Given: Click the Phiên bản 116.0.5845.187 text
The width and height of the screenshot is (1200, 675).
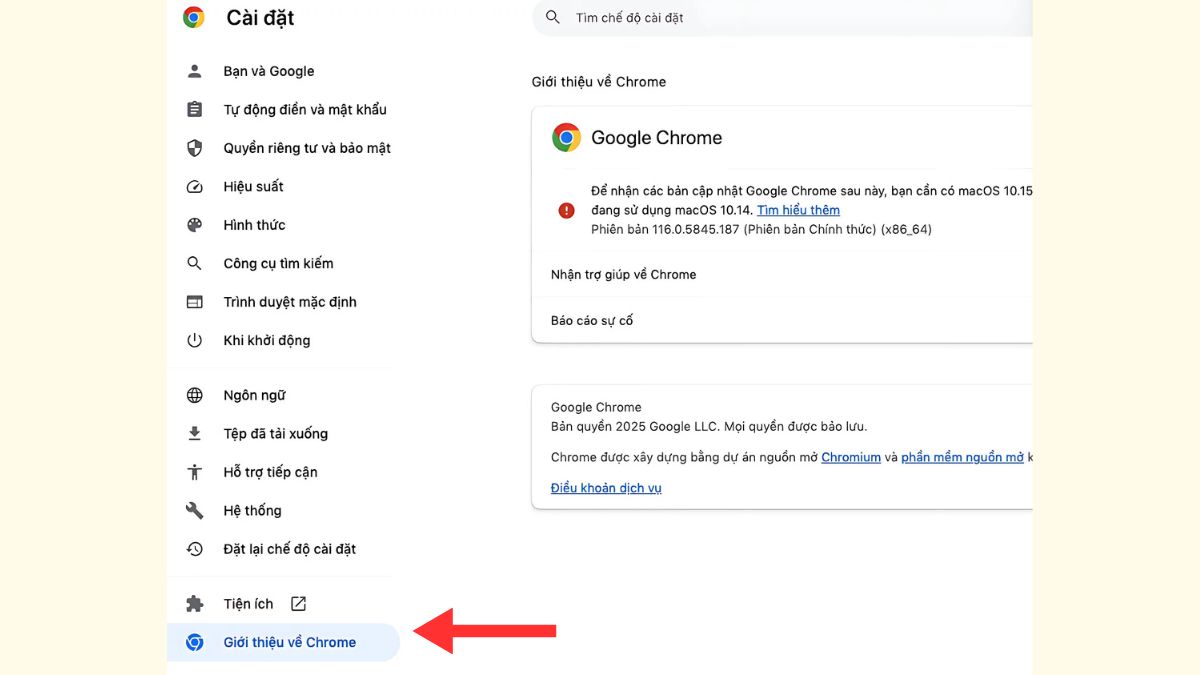Looking at the screenshot, I should click(x=761, y=229).
